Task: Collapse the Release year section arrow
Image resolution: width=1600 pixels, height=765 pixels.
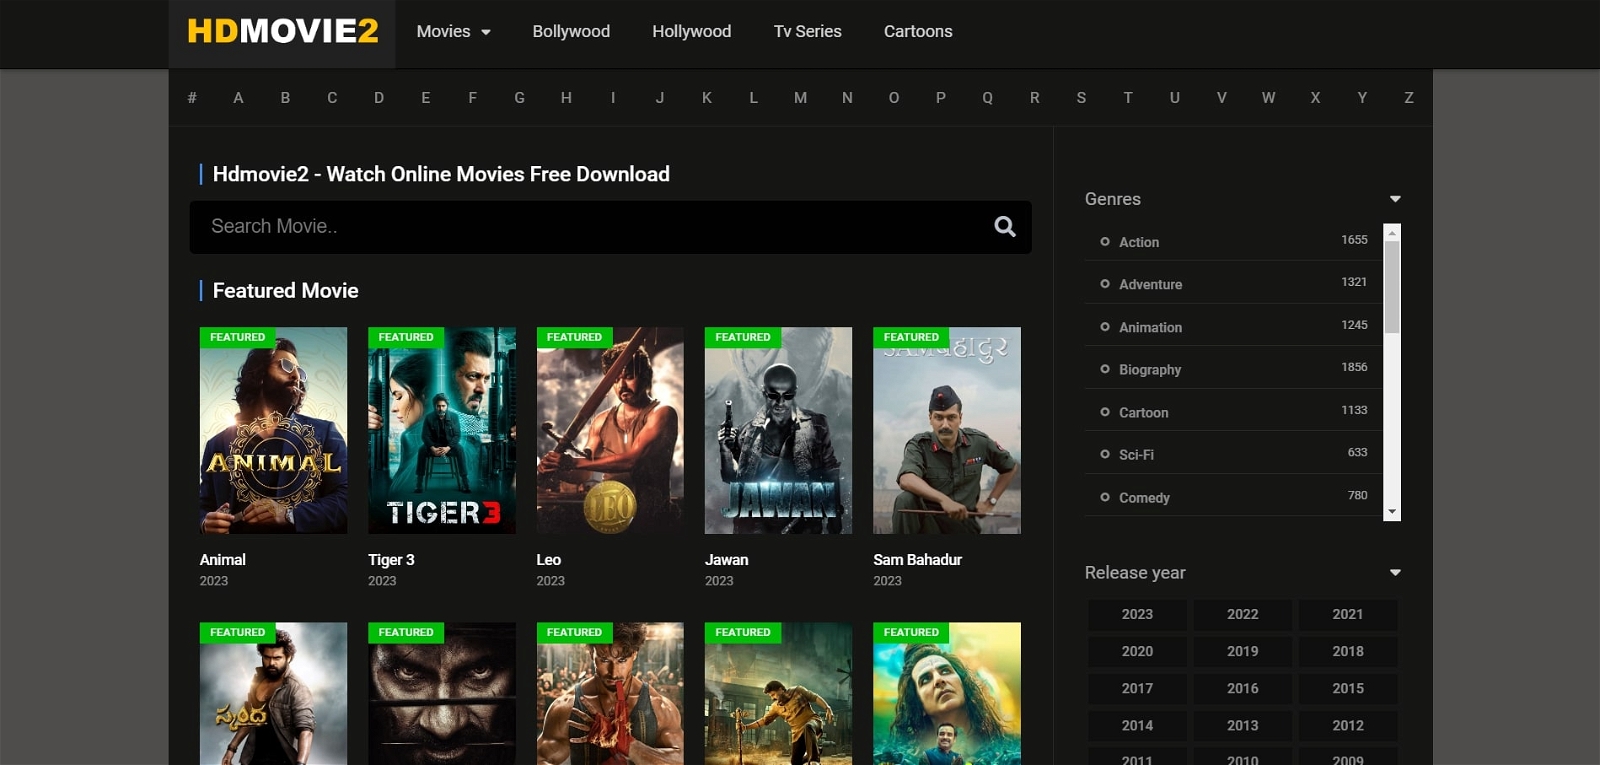Action: [1395, 573]
